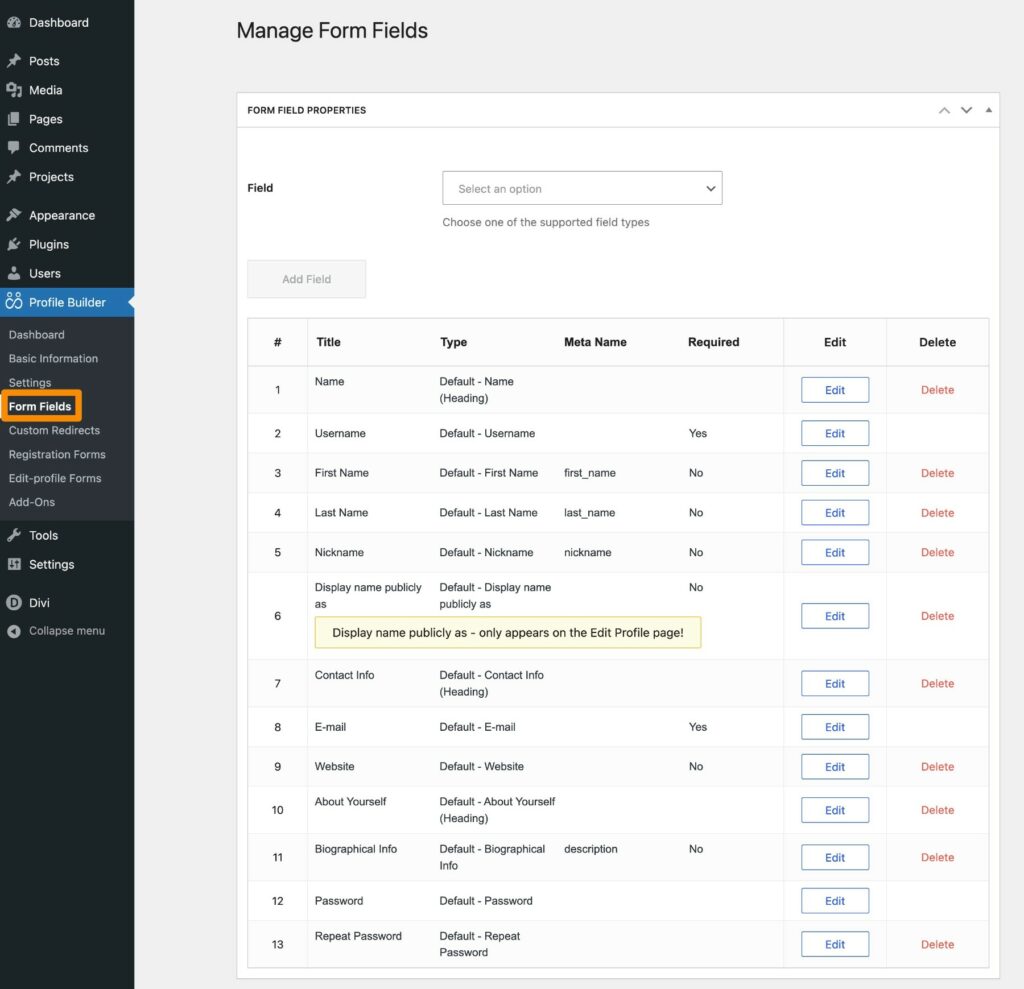
Task: Click the FORM FIELD PROPERTIES panel title
Action: pyautogui.click(x=306, y=110)
